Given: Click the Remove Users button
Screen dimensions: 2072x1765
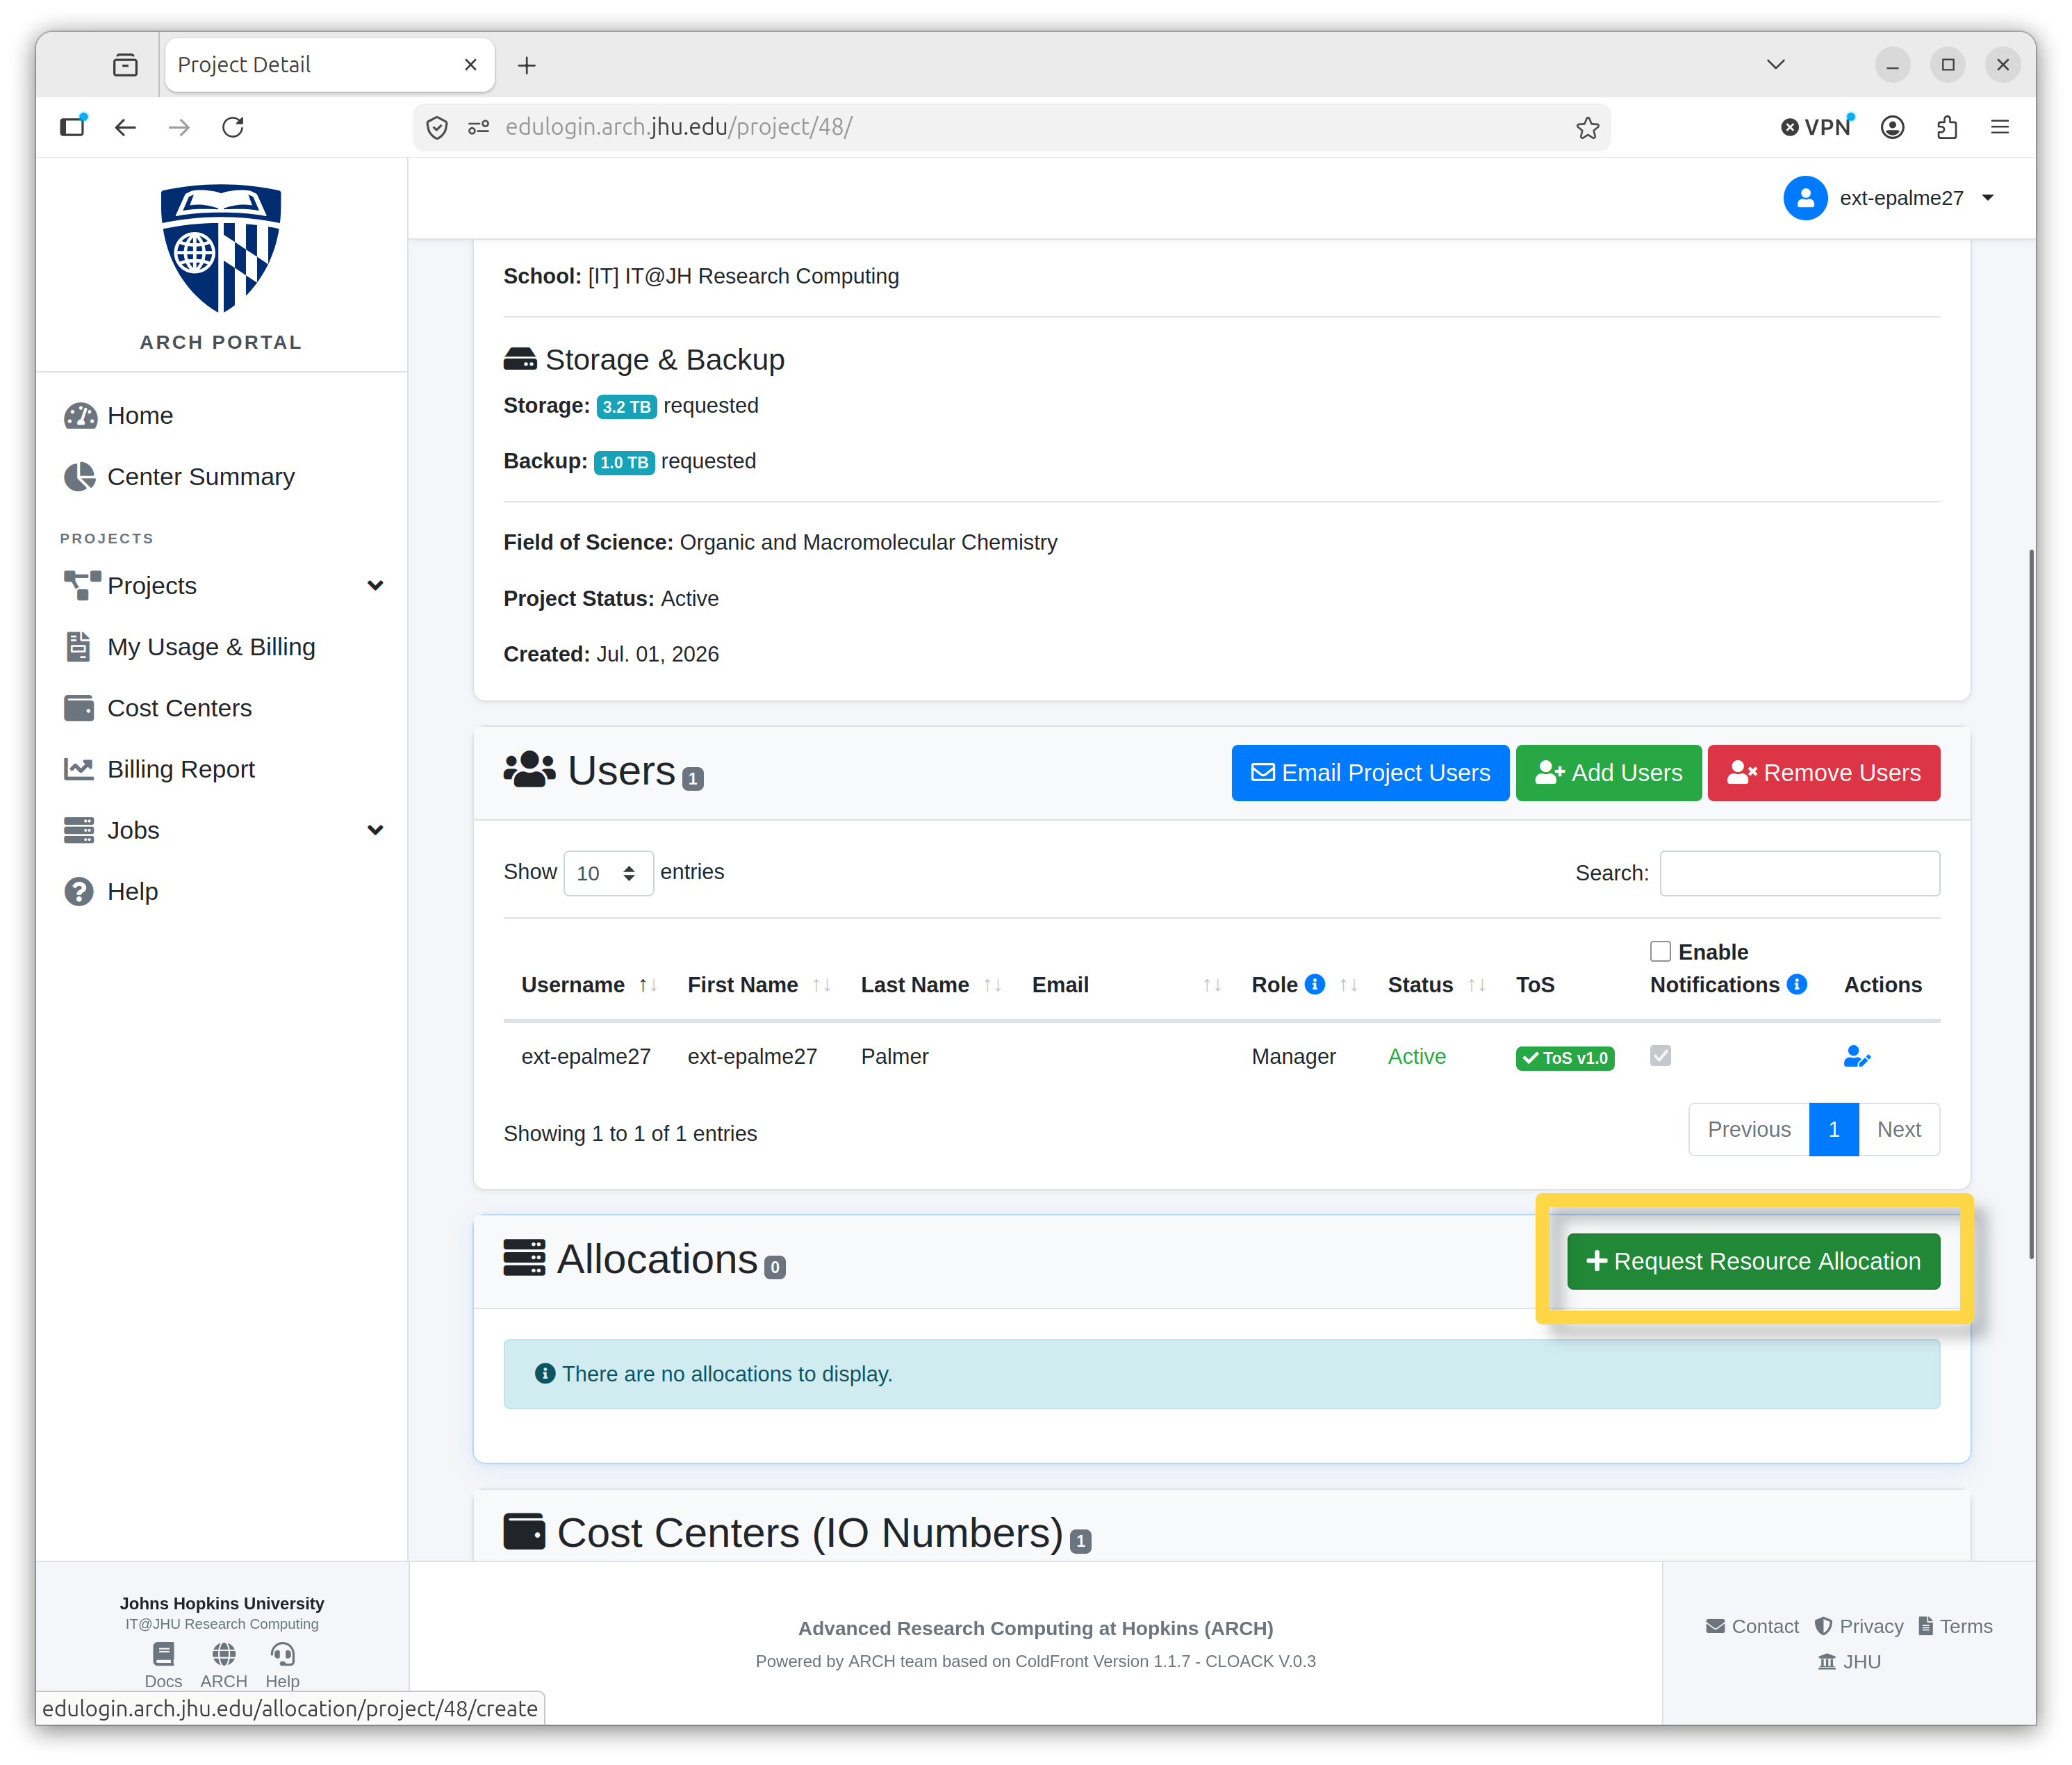Looking at the screenshot, I should tap(1823, 773).
